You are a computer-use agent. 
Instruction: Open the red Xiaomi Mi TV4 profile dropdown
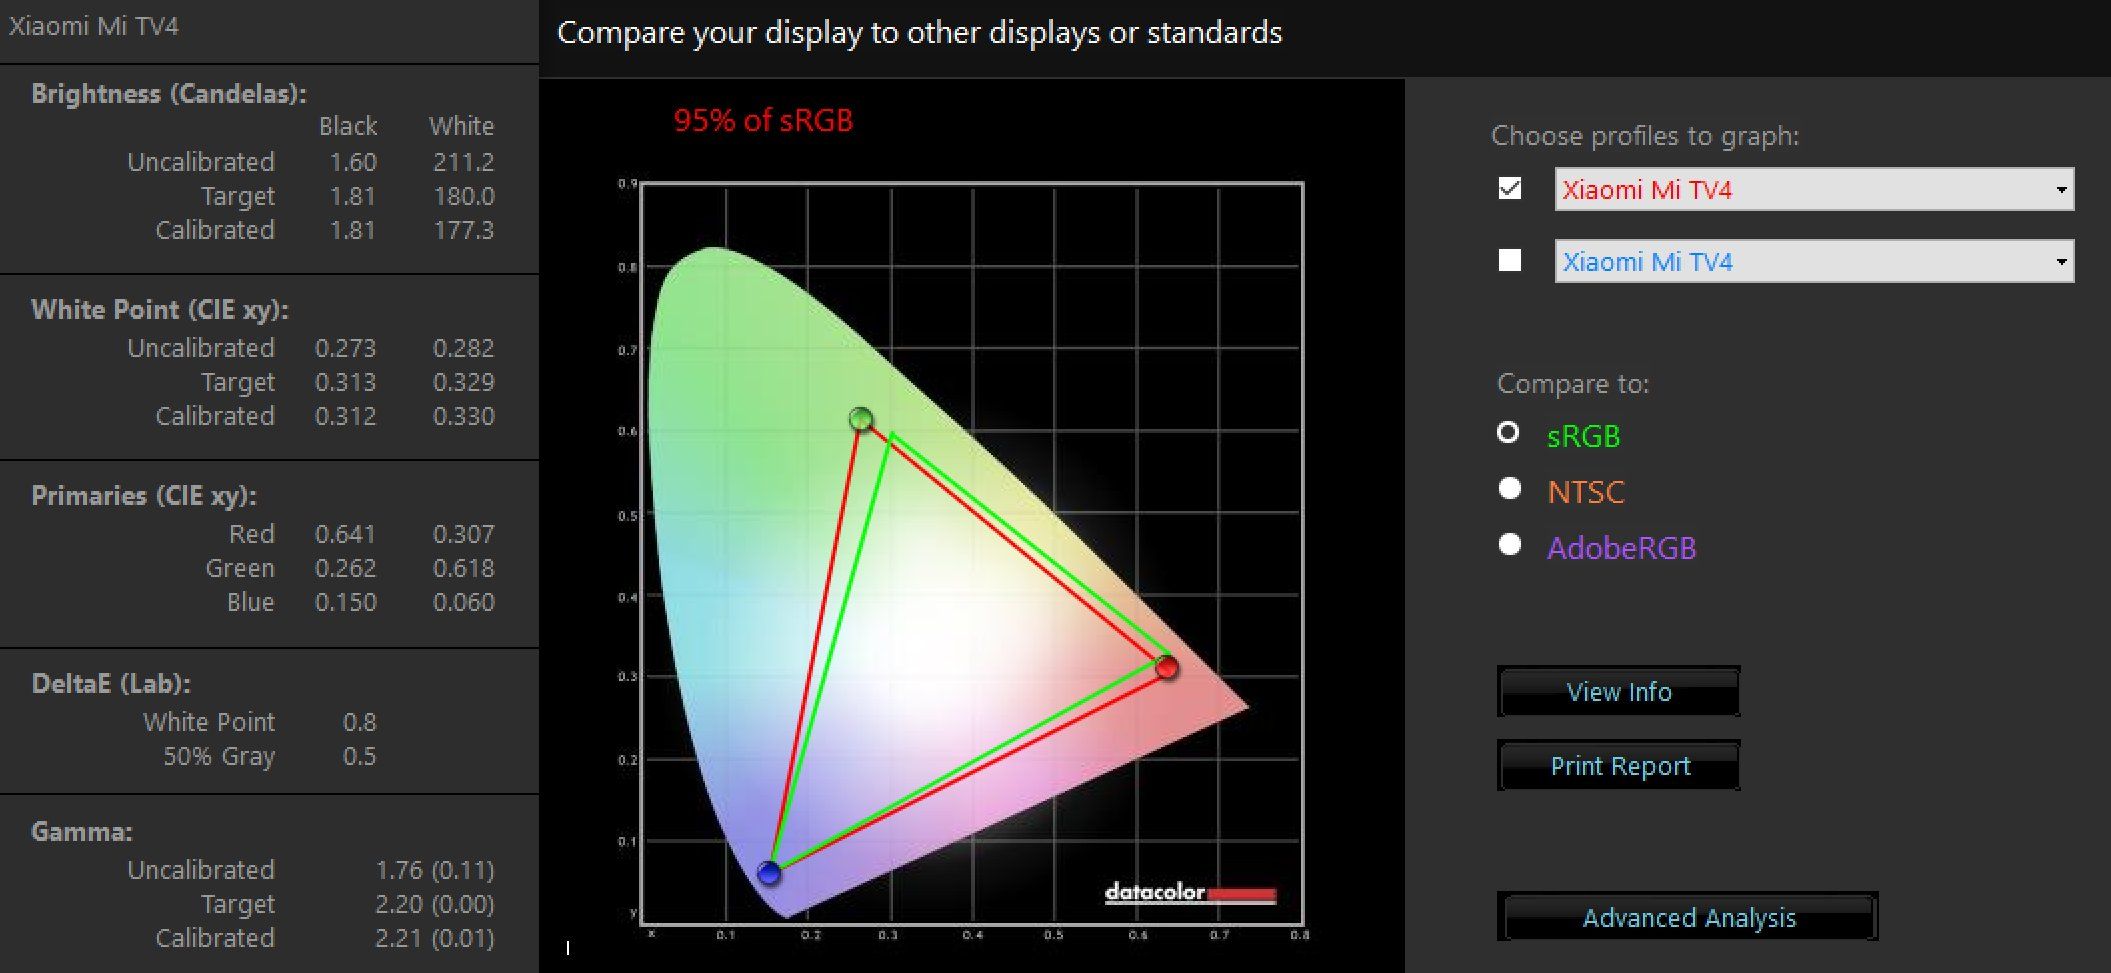(1814, 189)
